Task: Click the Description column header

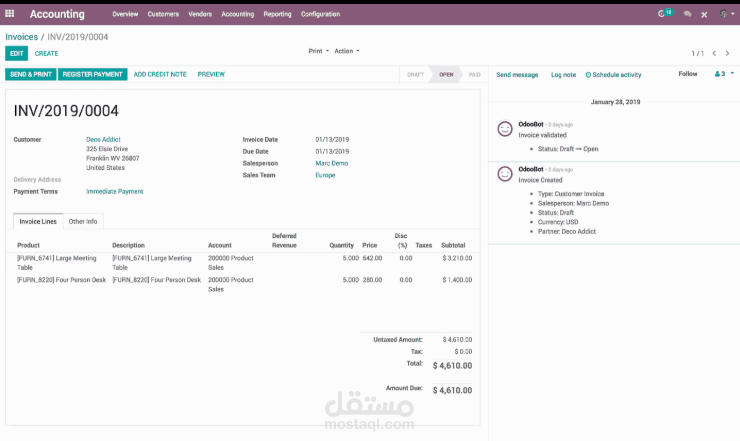Action: [x=128, y=245]
